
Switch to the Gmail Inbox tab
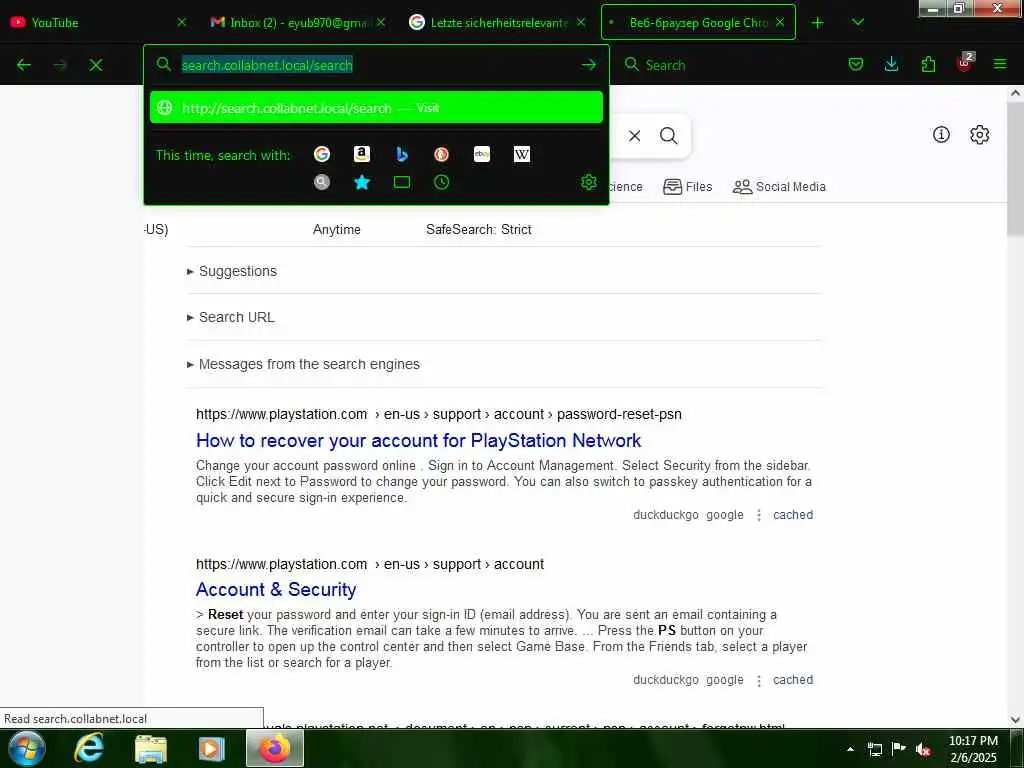tap(297, 22)
